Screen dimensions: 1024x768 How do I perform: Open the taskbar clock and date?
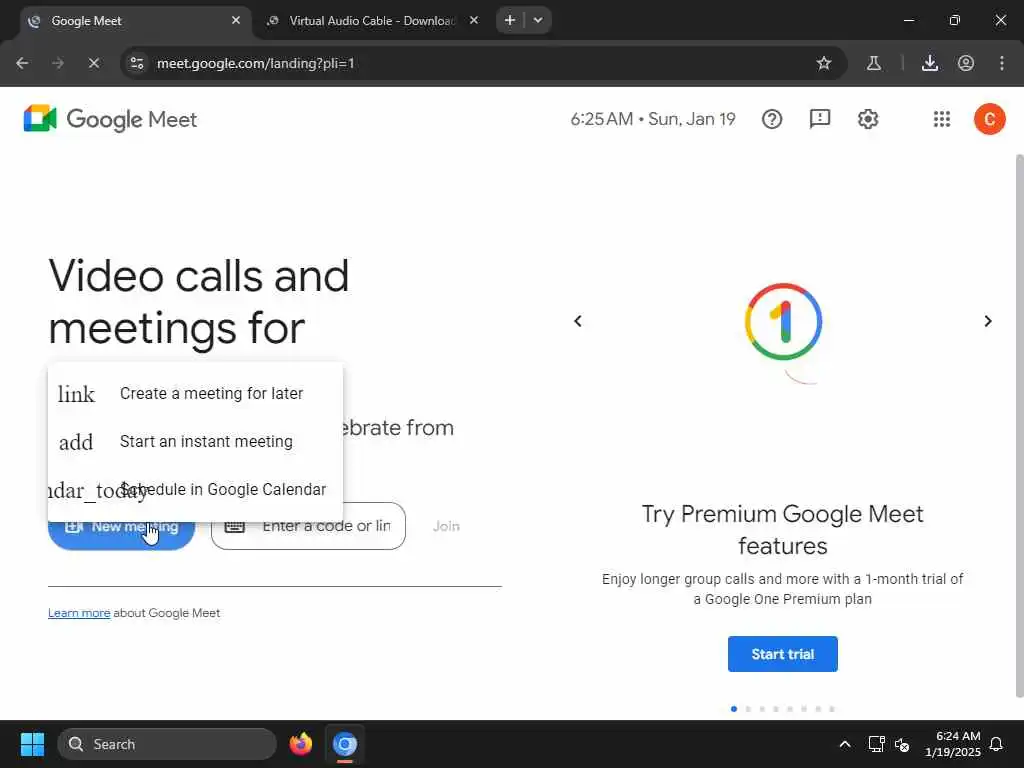point(952,744)
